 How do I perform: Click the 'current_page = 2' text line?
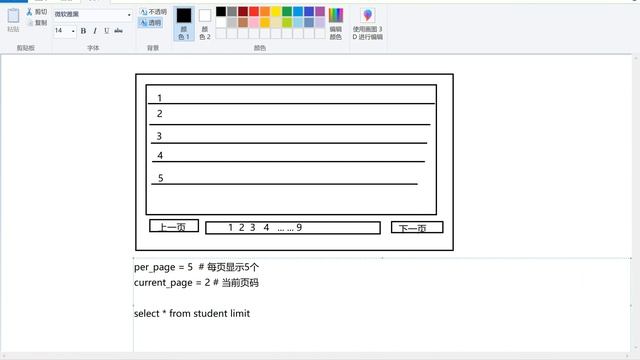click(x=196, y=282)
